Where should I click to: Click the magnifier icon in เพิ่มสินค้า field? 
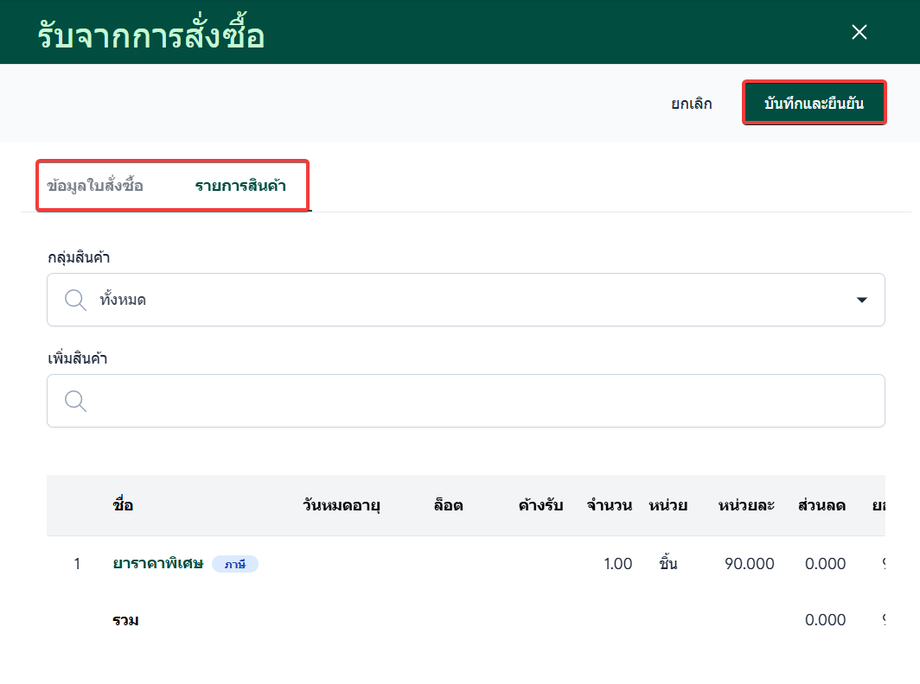tap(76, 401)
